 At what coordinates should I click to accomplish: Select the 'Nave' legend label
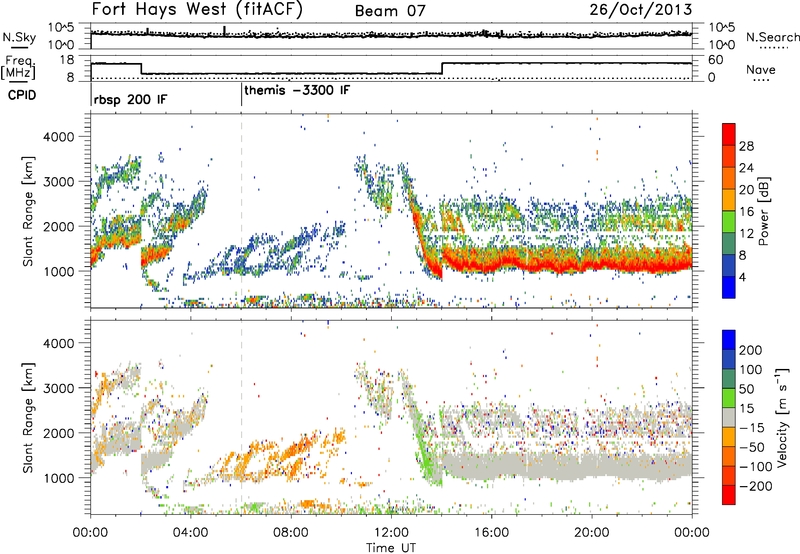tap(760, 69)
